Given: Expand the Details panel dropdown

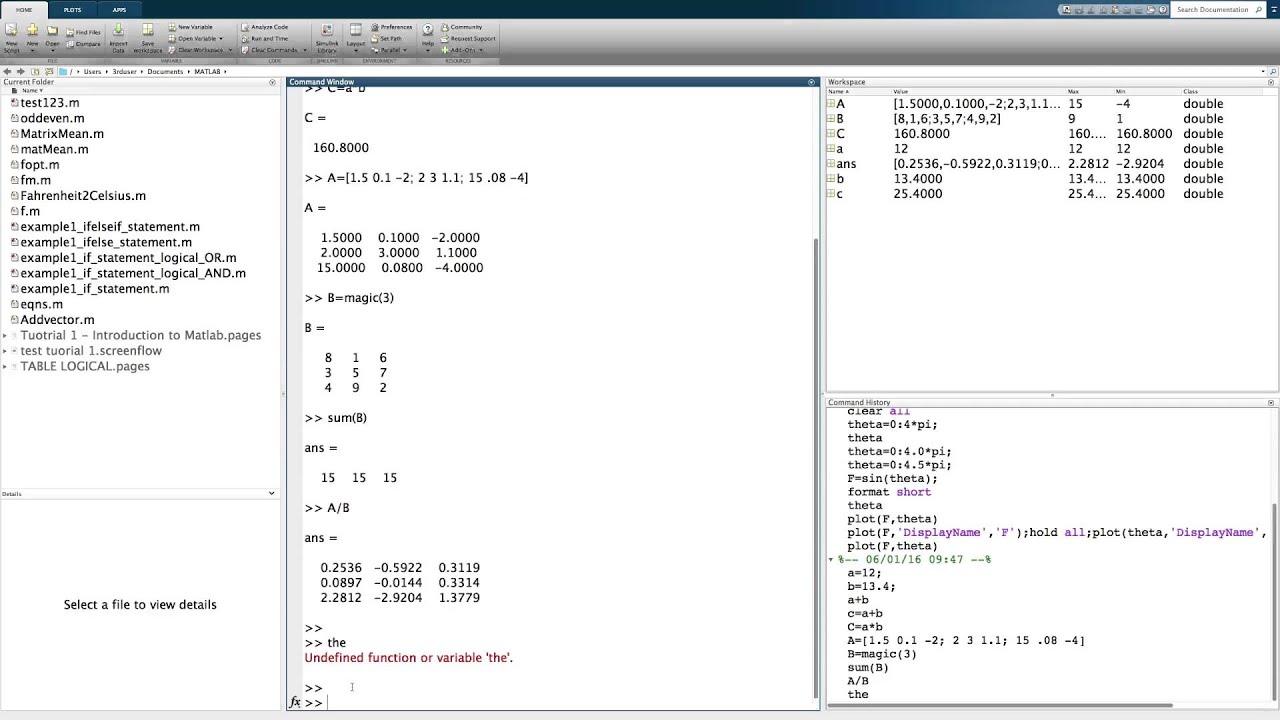Looking at the screenshot, I should (x=271, y=493).
